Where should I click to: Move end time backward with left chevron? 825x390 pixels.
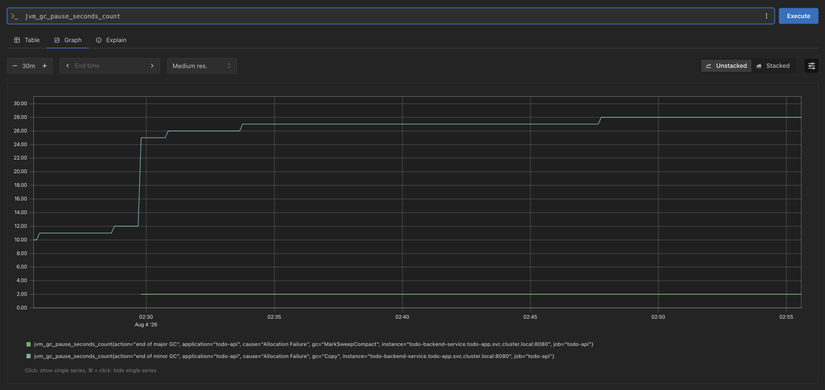coord(67,66)
